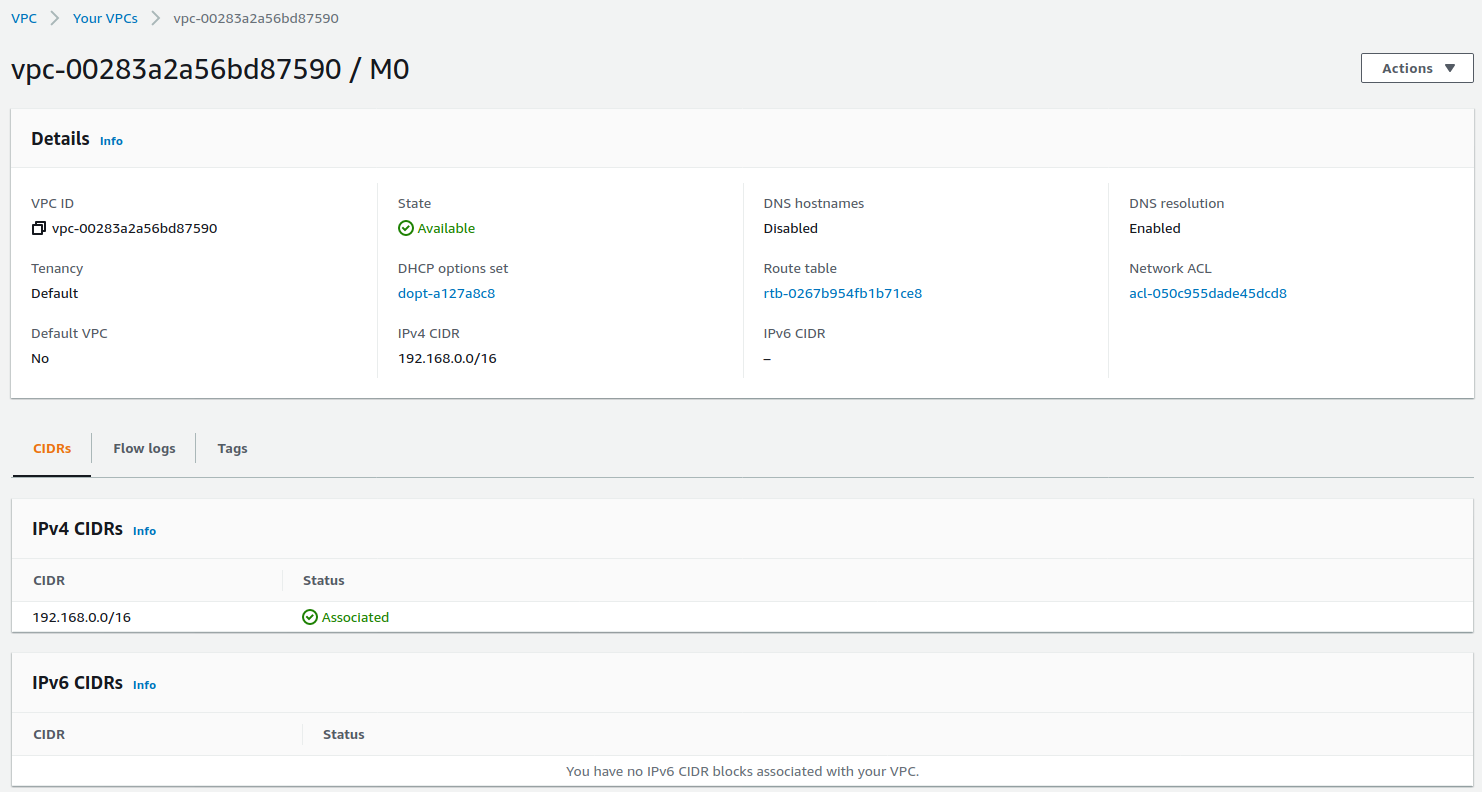Click the IPv4 Status column header

pyautogui.click(x=323, y=580)
